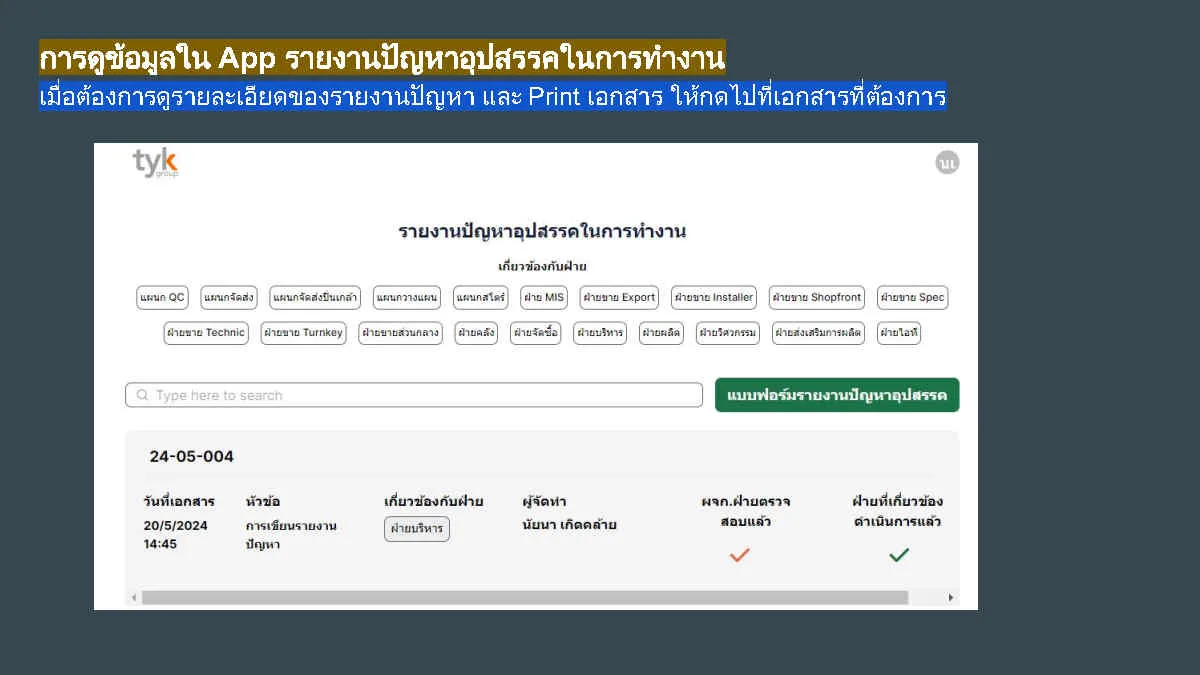Click the เกี่ยวข้องกับฝ่าย label above filter tags
This screenshot has height=675, width=1200.
coord(542,266)
